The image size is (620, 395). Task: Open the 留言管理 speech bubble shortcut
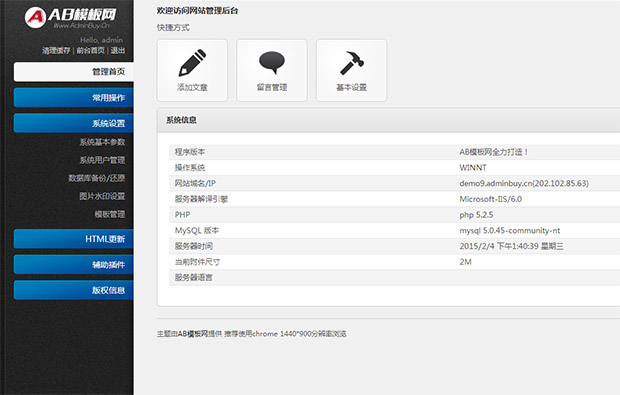[272, 70]
